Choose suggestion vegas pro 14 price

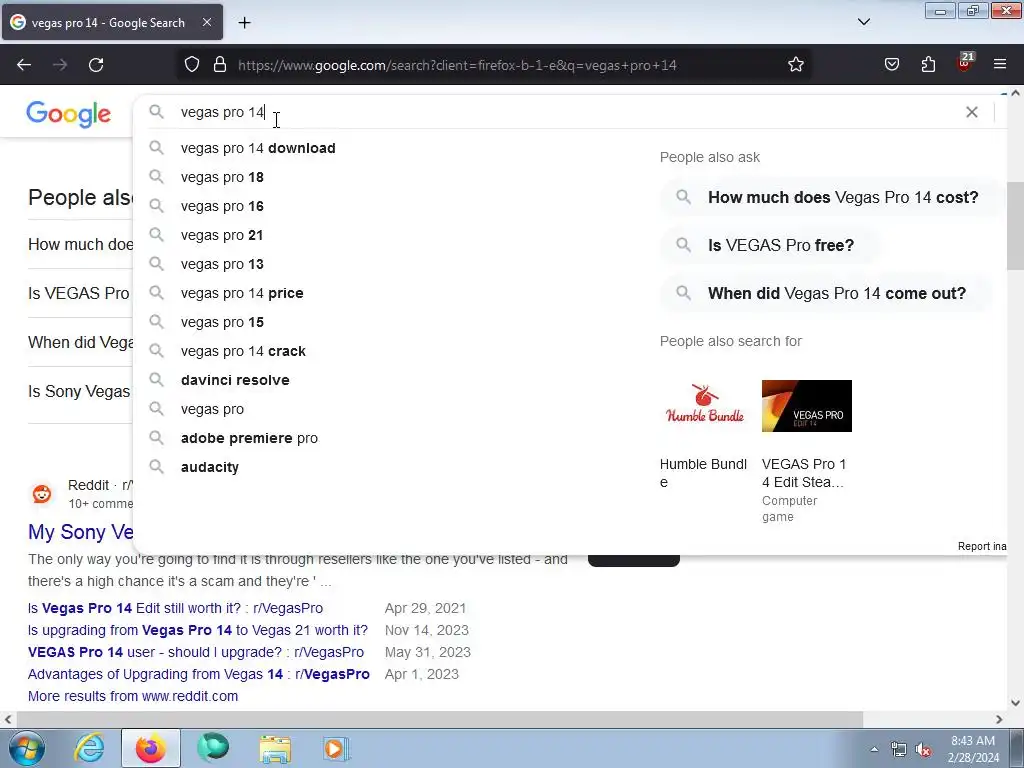pyautogui.click(x=242, y=293)
